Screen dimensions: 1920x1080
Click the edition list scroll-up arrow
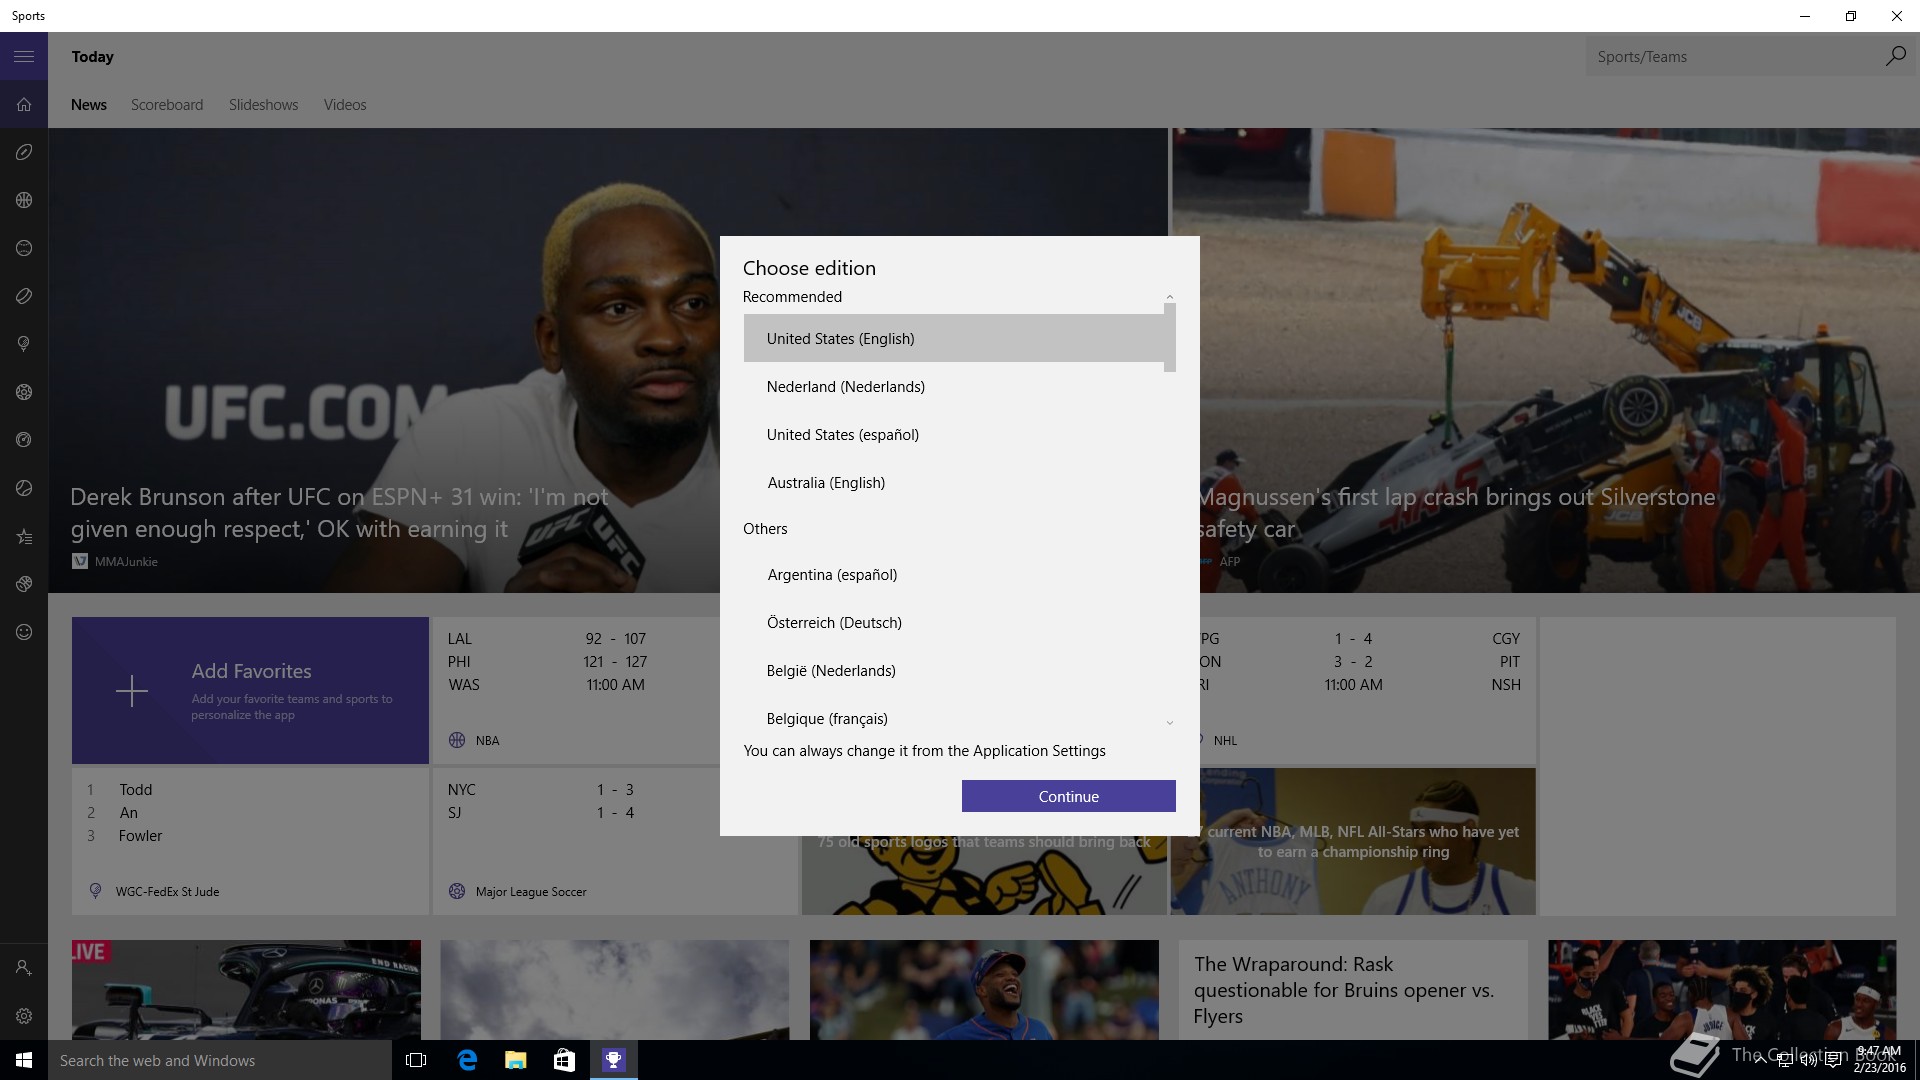click(1170, 297)
